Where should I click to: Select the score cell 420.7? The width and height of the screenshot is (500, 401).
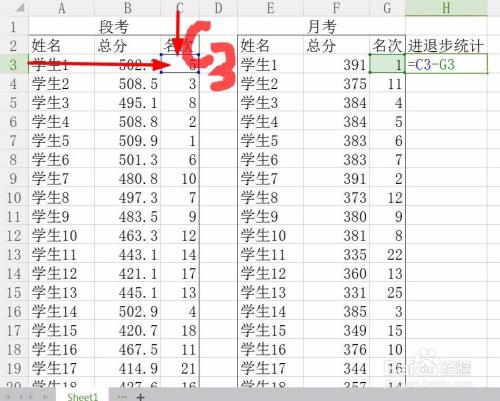coord(127,330)
